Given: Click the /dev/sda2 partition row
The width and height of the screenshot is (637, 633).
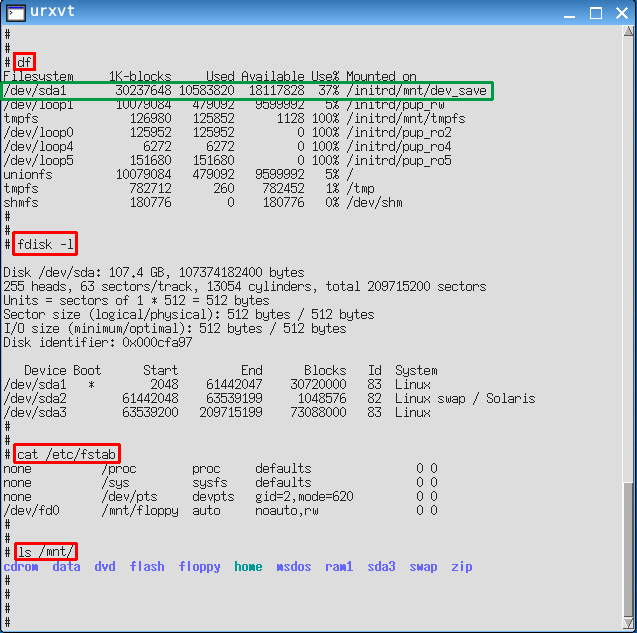Looking at the screenshot, I should [x=268, y=398].
